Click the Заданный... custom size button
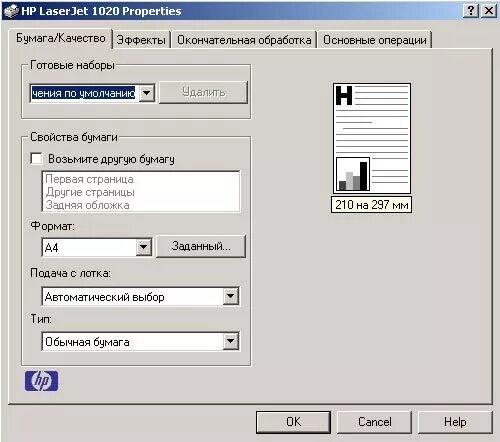500x442 pixels. [x=201, y=246]
